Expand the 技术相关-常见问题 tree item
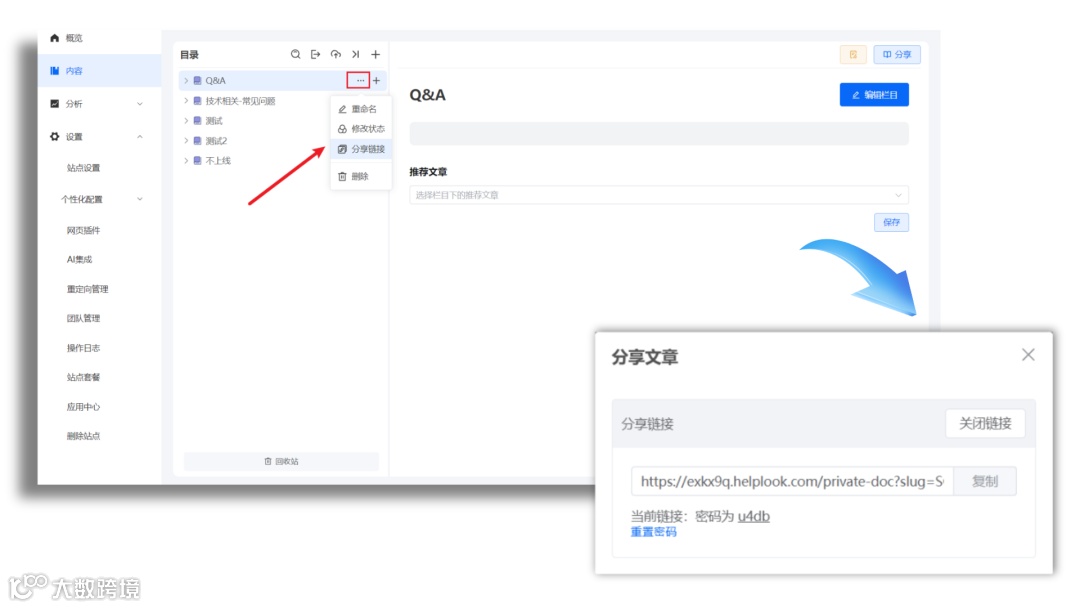The image size is (1080, 608). point(186,100)
